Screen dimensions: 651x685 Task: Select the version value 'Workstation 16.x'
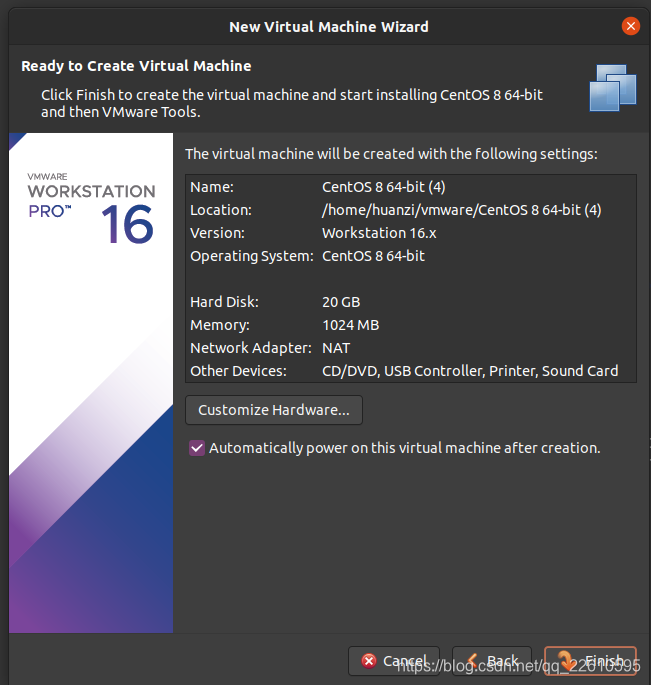click(379, 233)
